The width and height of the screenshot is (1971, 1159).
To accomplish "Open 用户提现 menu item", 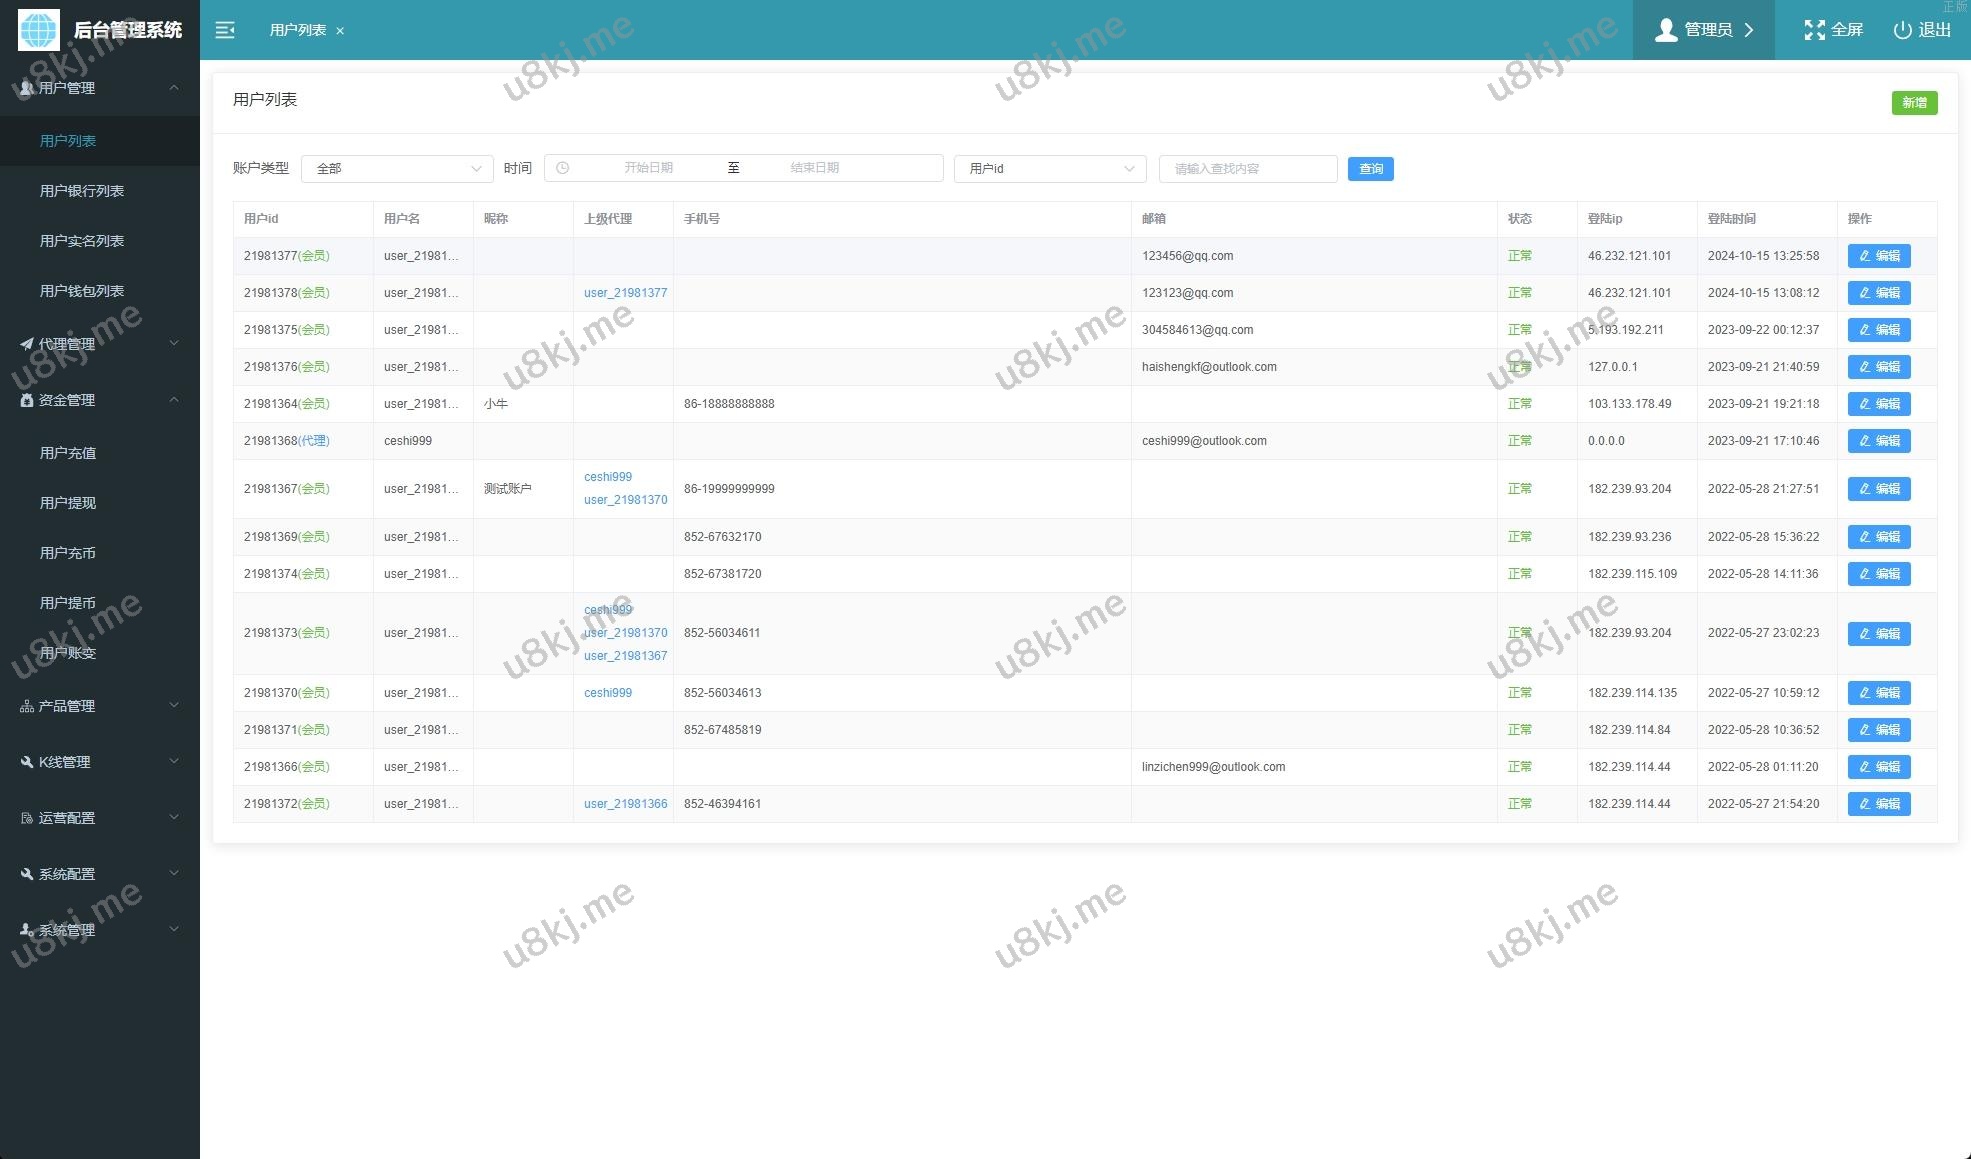I will click(x=68, y=503).
